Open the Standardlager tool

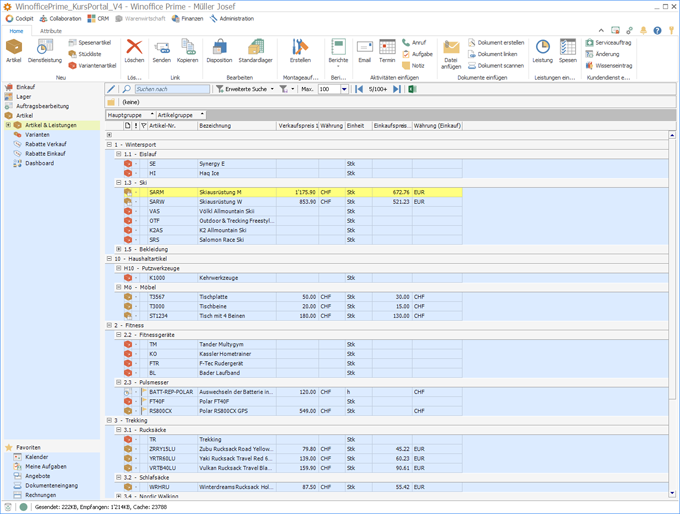click(255, 51)
